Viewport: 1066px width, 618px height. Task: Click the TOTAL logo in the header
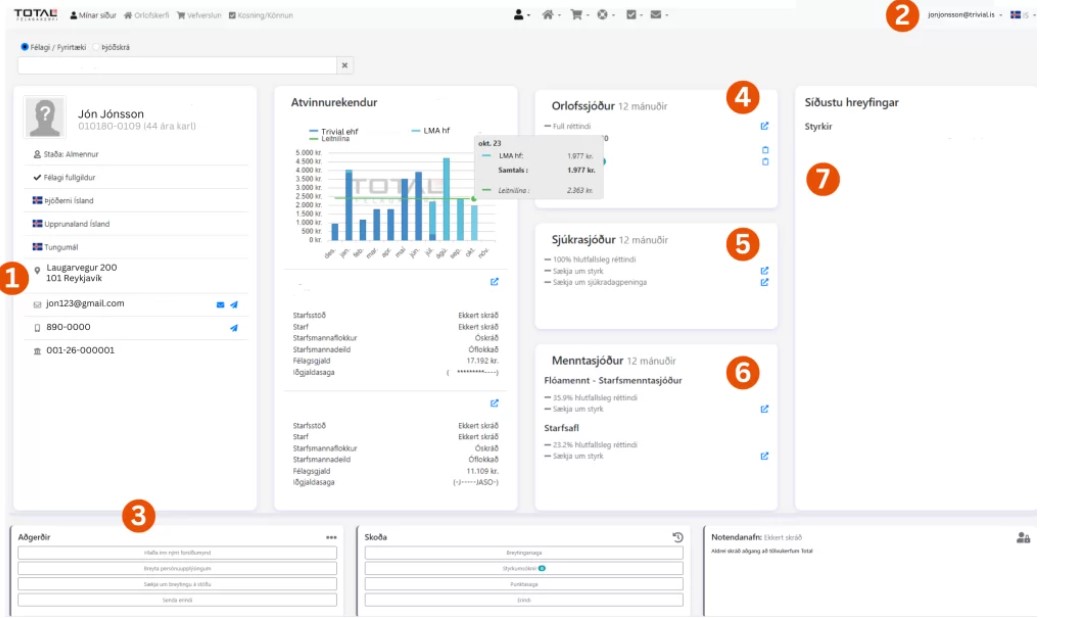click(35, 14)
